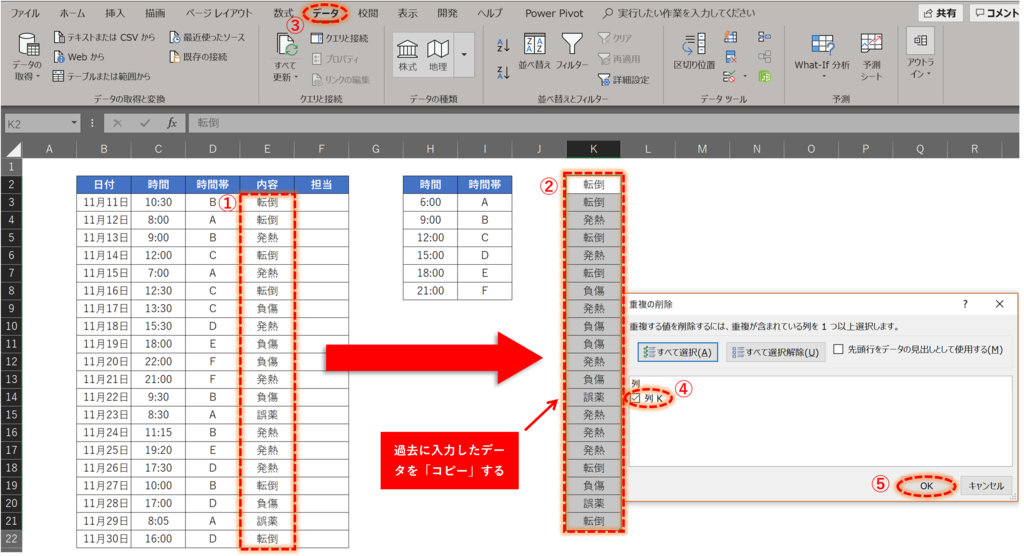
Task: Click すべて選択解除(U) button
Action: click(x=776, y=352)
